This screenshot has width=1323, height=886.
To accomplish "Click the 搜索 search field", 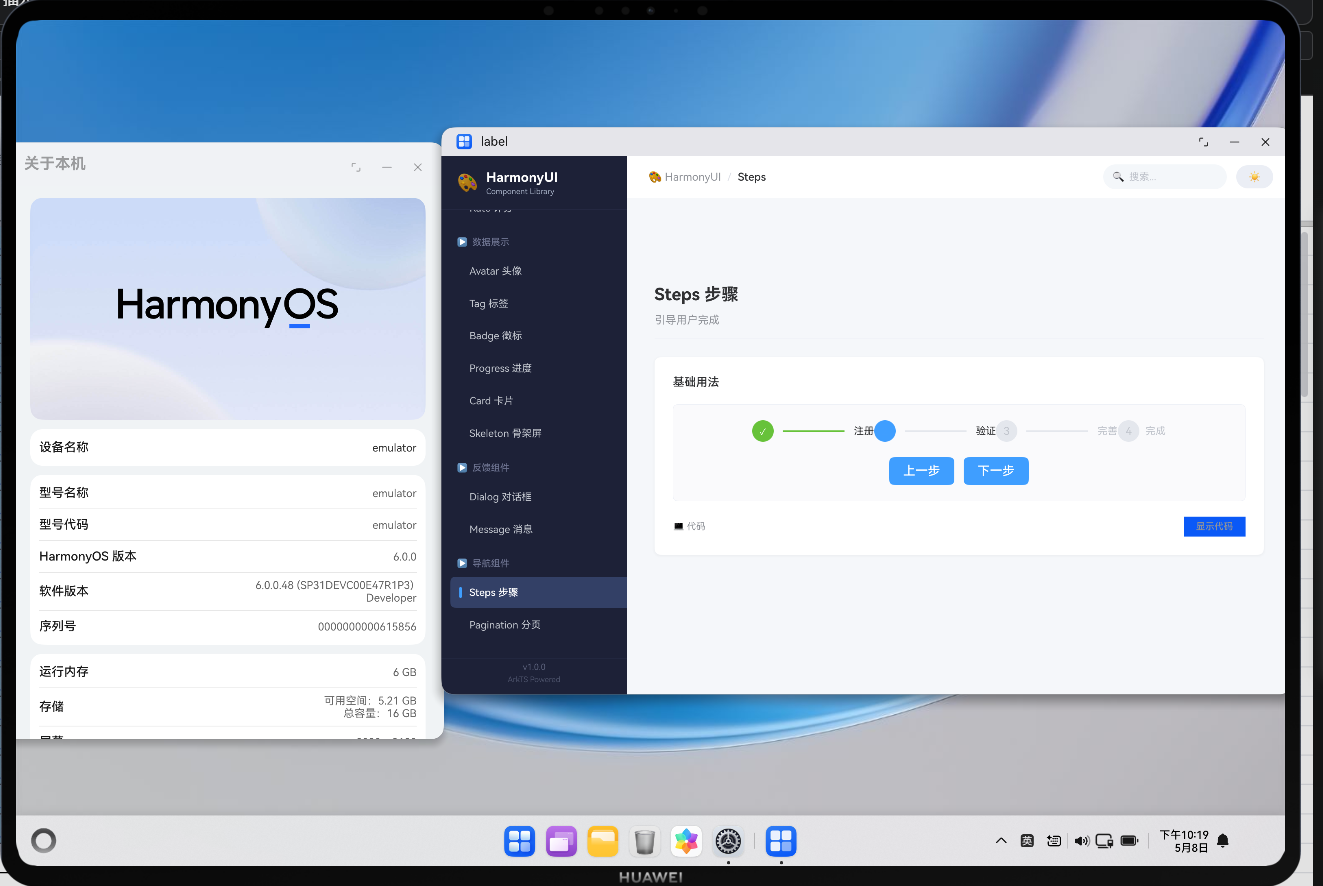I will click(x=1165, y=177).
